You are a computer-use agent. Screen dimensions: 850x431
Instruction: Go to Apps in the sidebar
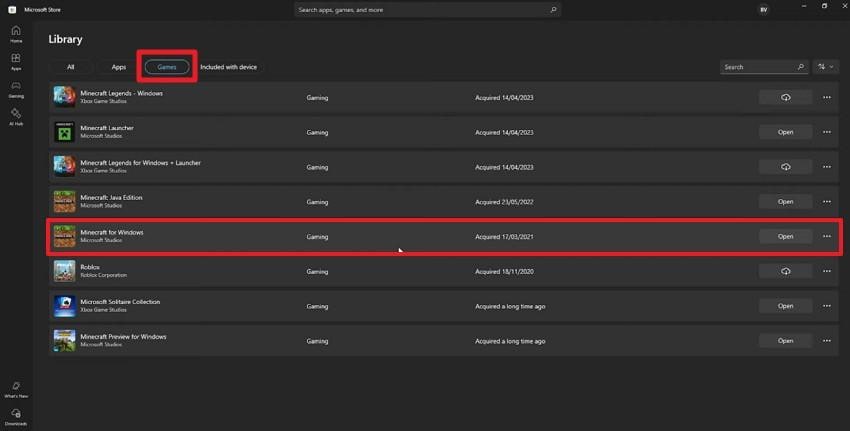tap(16, 62)
